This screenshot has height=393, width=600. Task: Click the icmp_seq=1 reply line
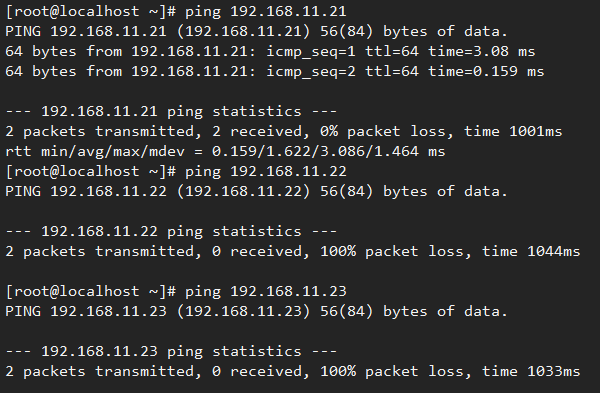click(270, 51)
